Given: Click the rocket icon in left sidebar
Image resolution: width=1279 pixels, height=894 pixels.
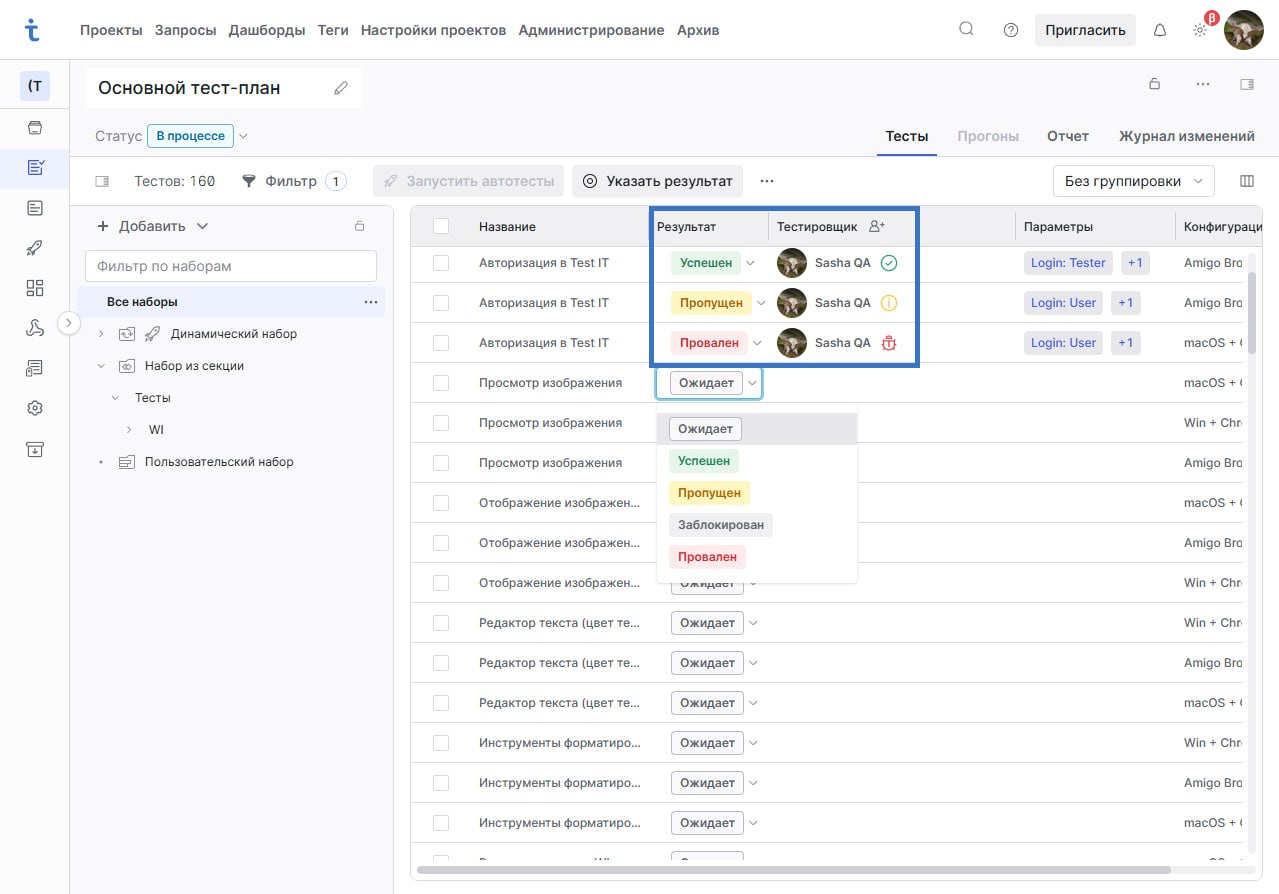Looking at the screenshot, I should pos(35,248).
